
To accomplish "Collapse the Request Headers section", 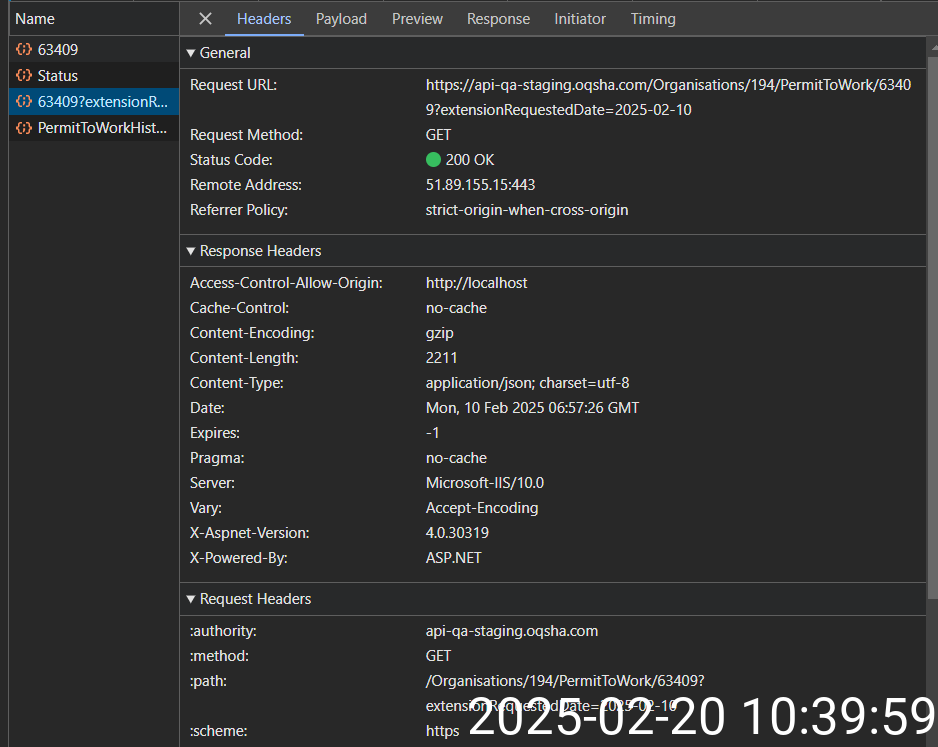I will (x=192, y=599).
